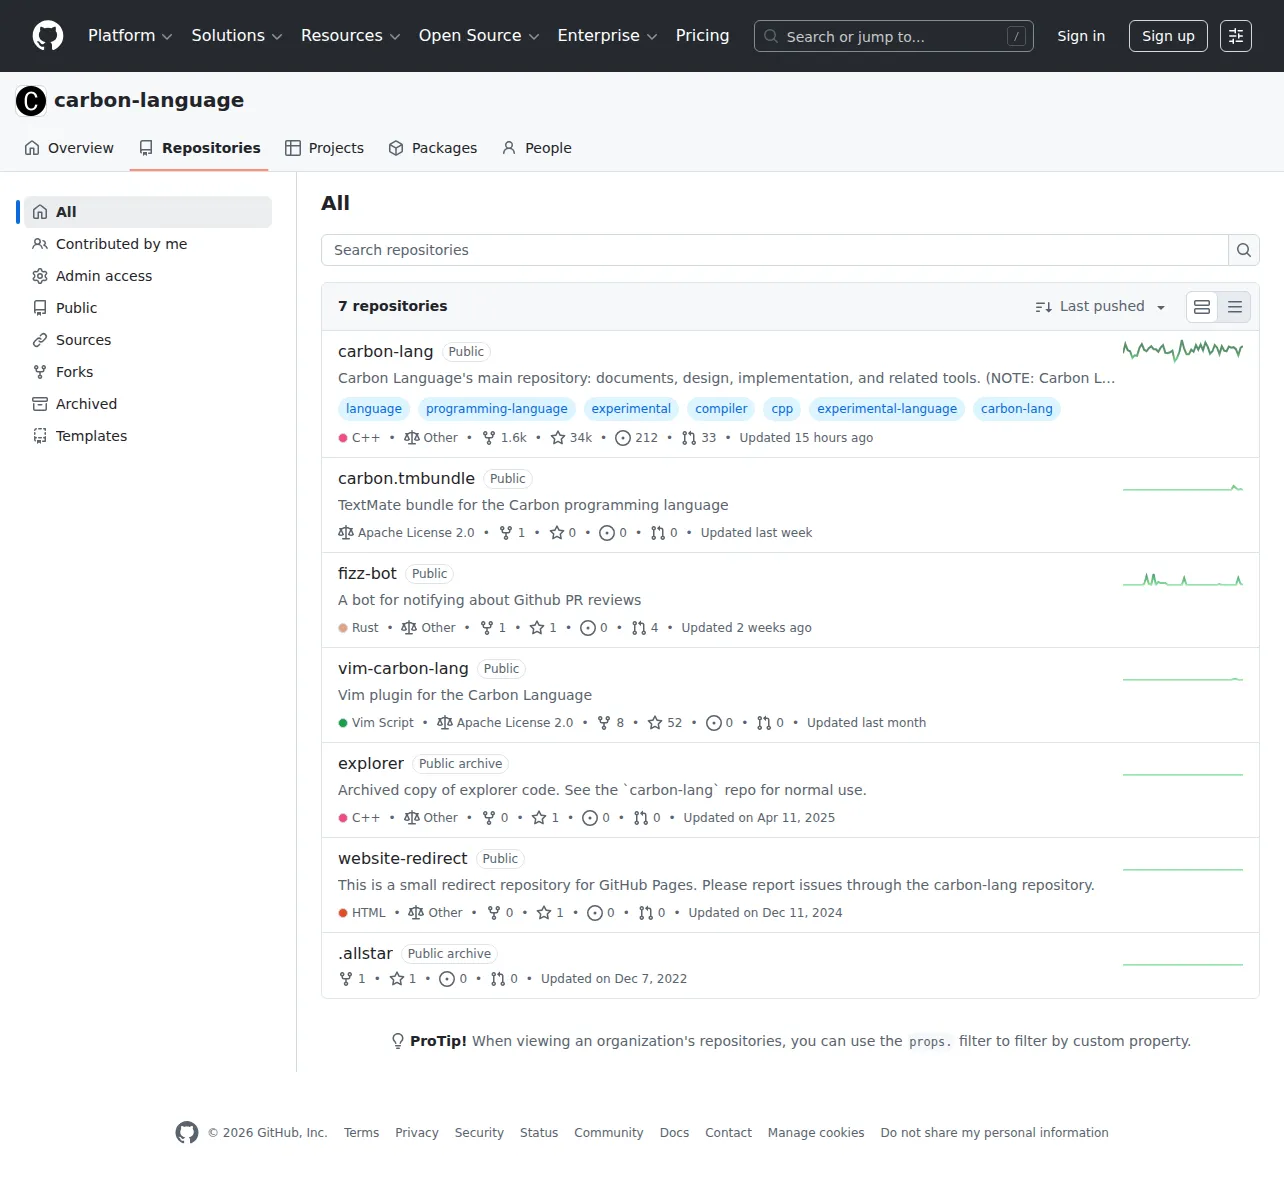Switch to the compact list view

pos(1235,307)
